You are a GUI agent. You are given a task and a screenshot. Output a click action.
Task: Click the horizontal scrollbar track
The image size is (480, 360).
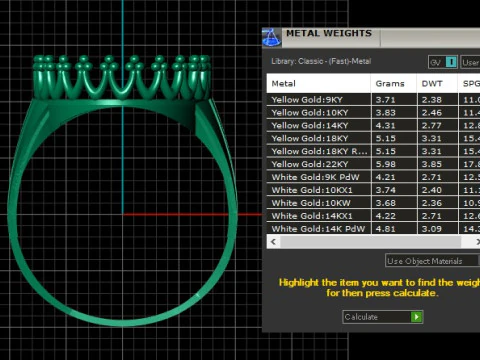click(x=370, y=242)
